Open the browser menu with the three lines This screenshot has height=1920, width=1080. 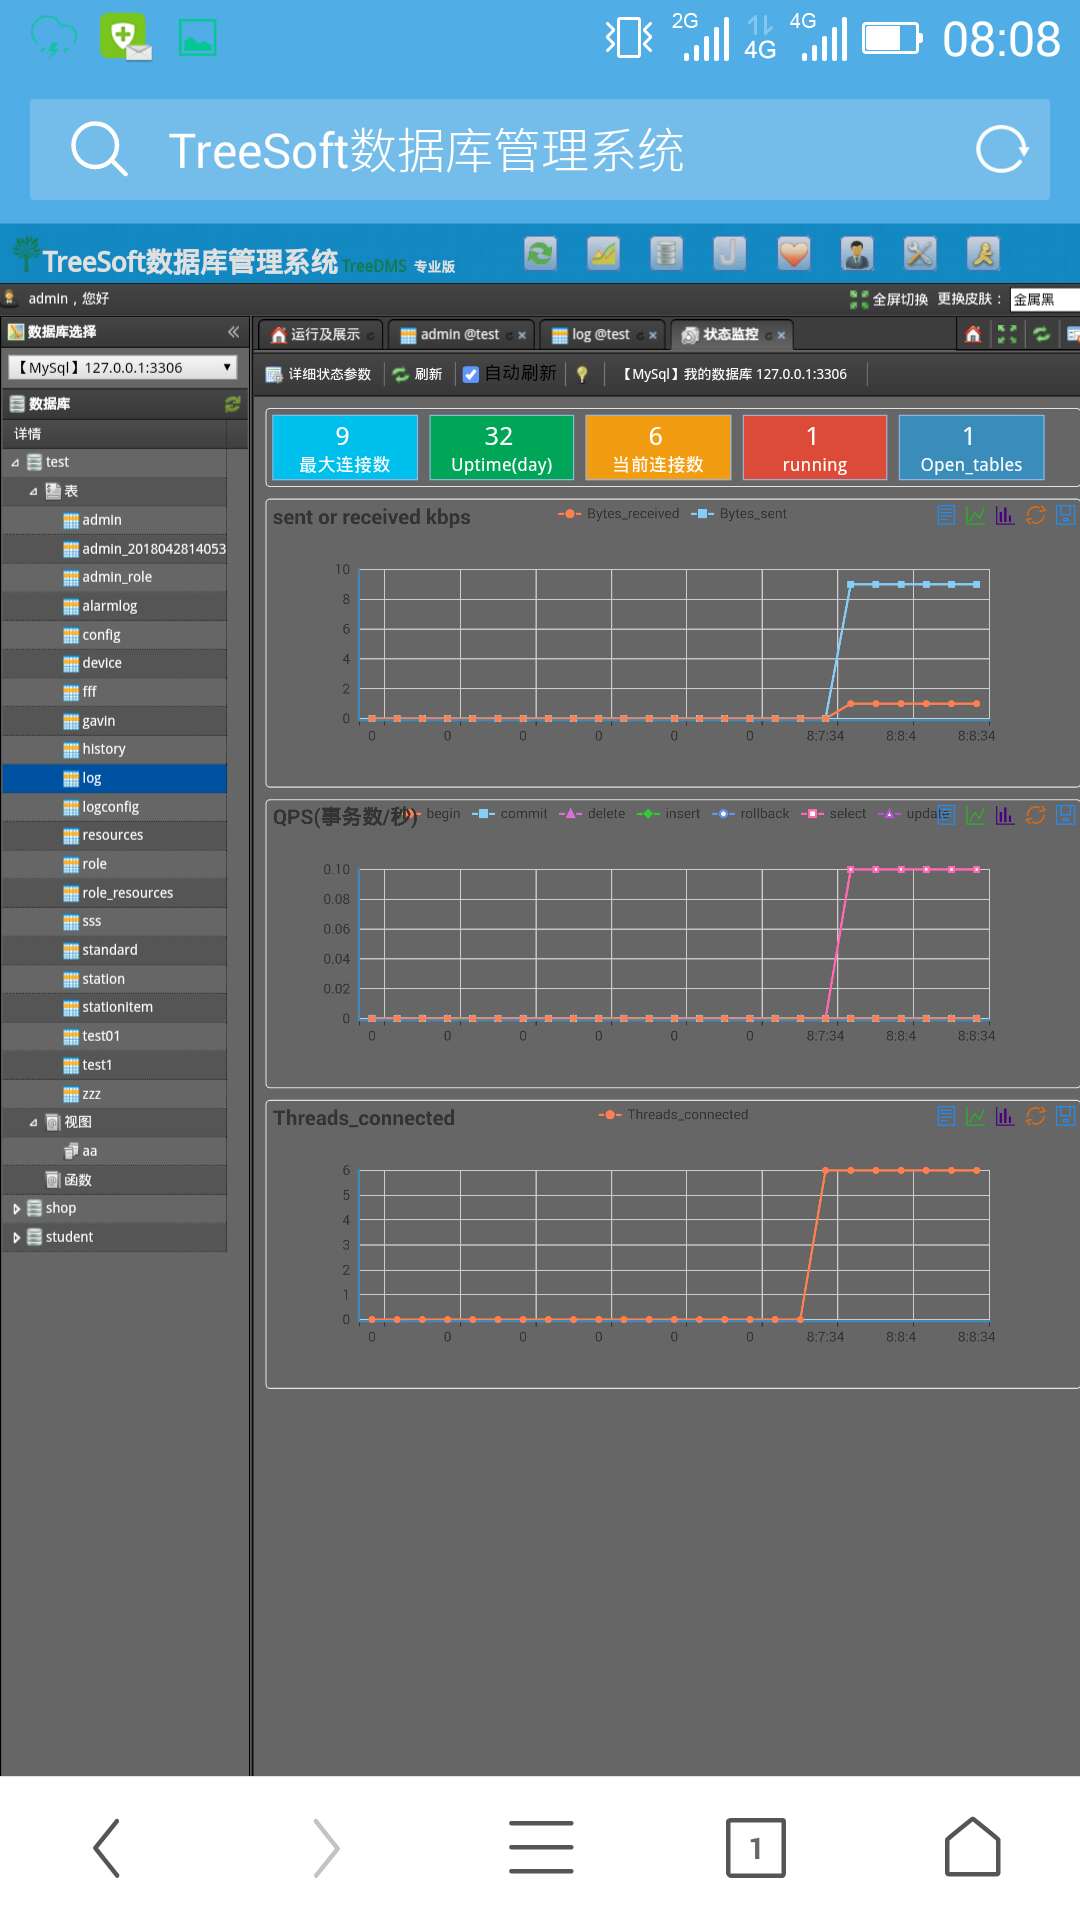[x=541, y=1847]
